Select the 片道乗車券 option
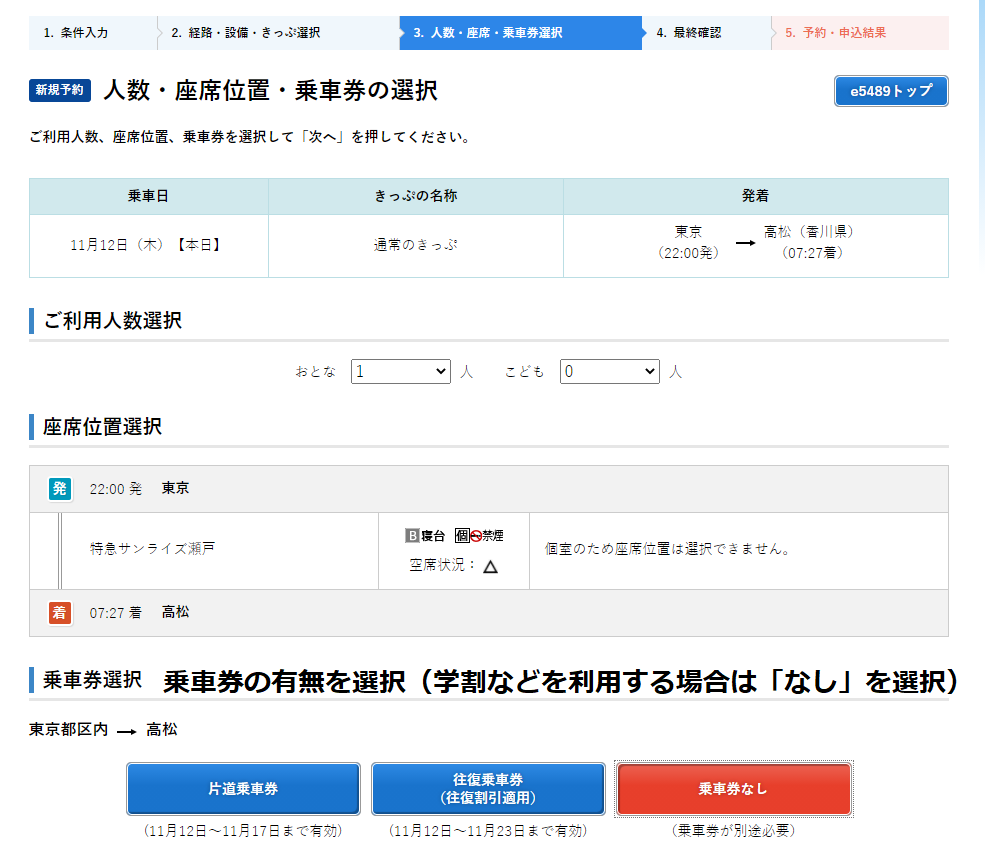 pyautogui.click(x=242, y=788)
